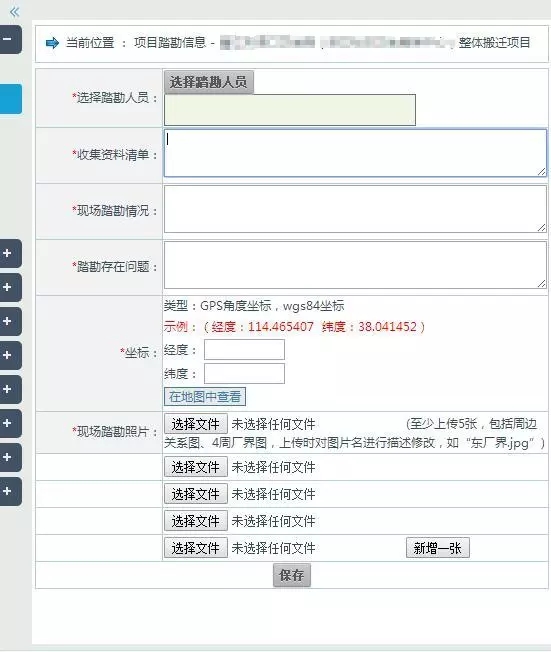The height and width of the screenshot is (652, 551).
Task: Click the 选择踏勘人员 button
Action: pyautogui.click(x=209, y=82)
